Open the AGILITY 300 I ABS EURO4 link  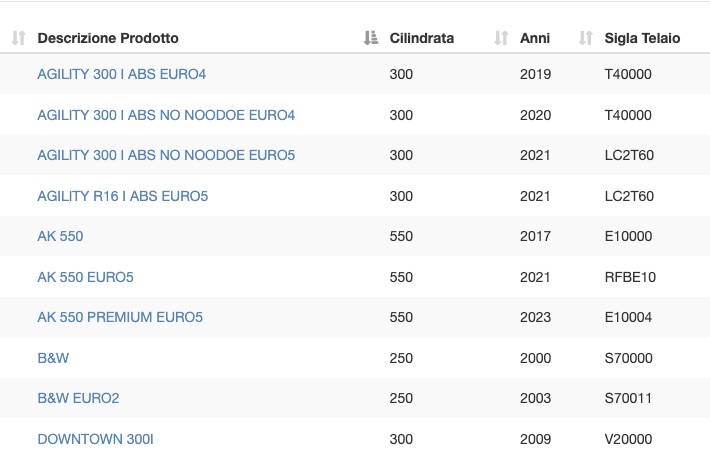[x=122, y=74]
